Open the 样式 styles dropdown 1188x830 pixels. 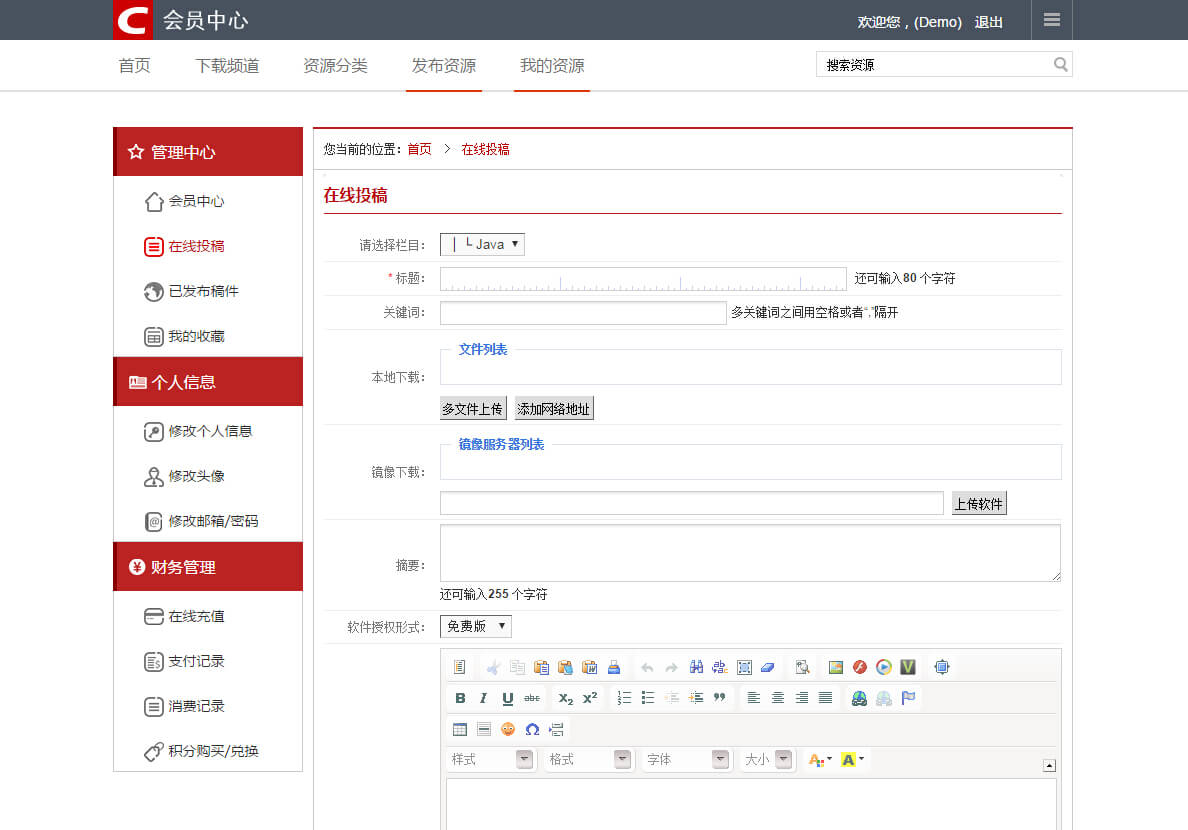(x=491, y=760)
